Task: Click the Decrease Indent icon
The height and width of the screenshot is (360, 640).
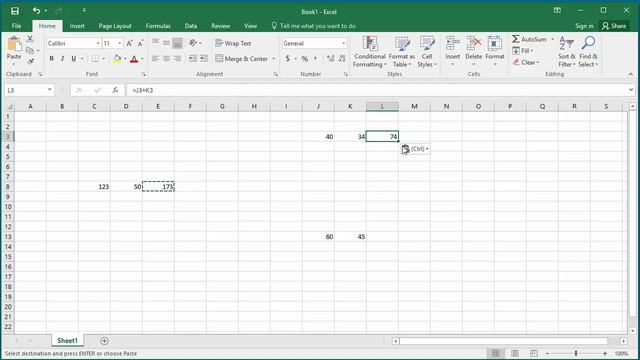Action: 193,59
